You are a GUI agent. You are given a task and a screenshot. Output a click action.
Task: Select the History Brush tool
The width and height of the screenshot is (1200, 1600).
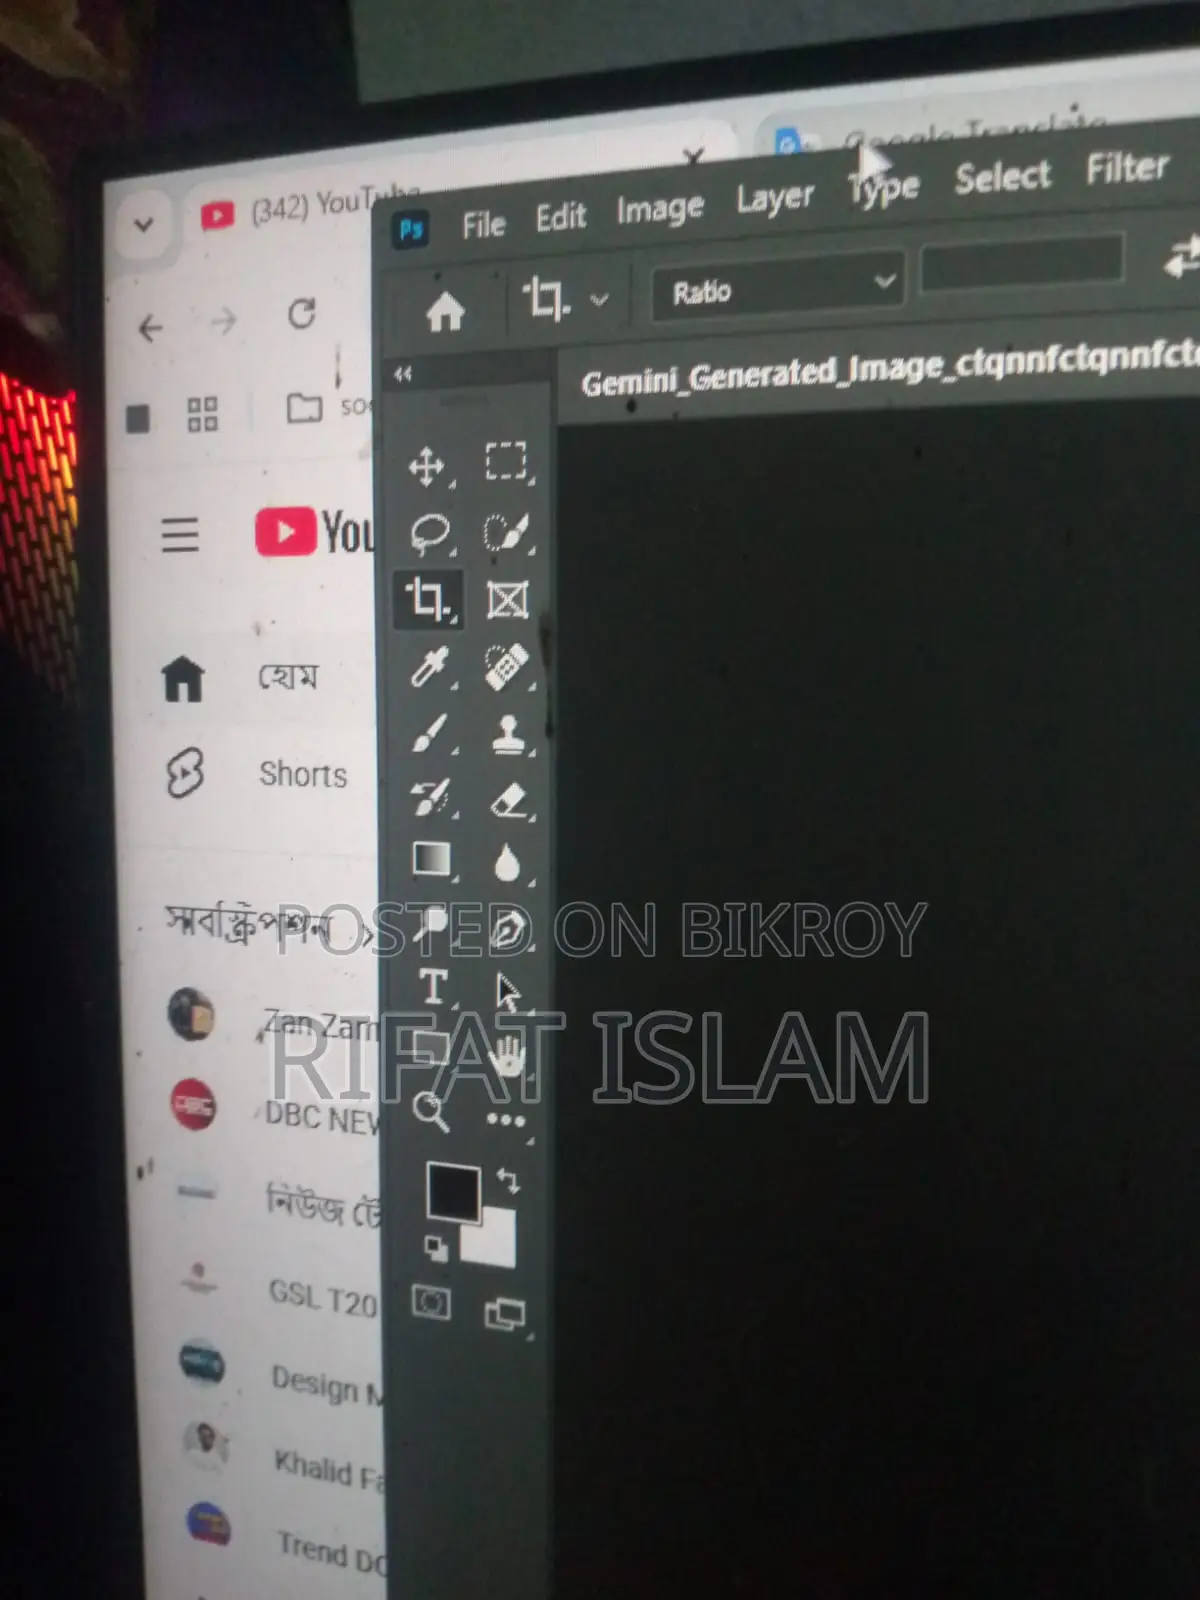pos(432,797)
